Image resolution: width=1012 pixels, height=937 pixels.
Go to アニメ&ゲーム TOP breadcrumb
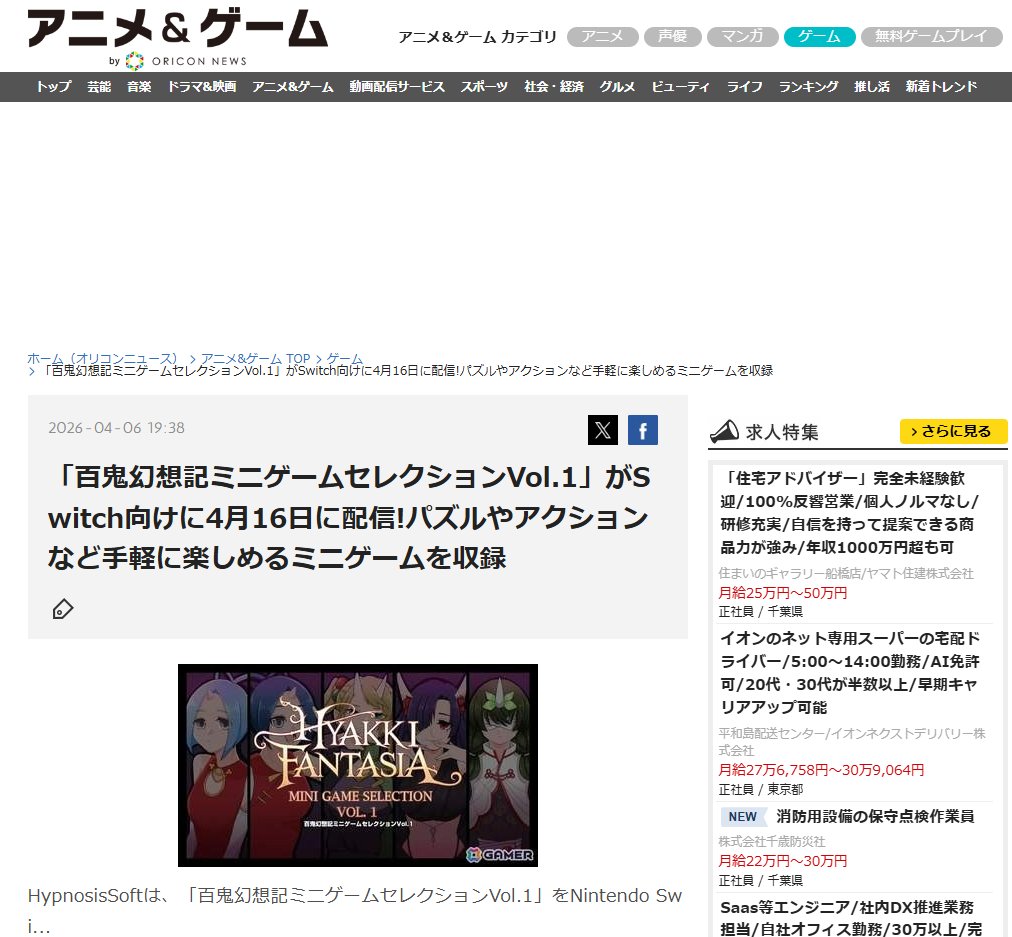point(255,358)
